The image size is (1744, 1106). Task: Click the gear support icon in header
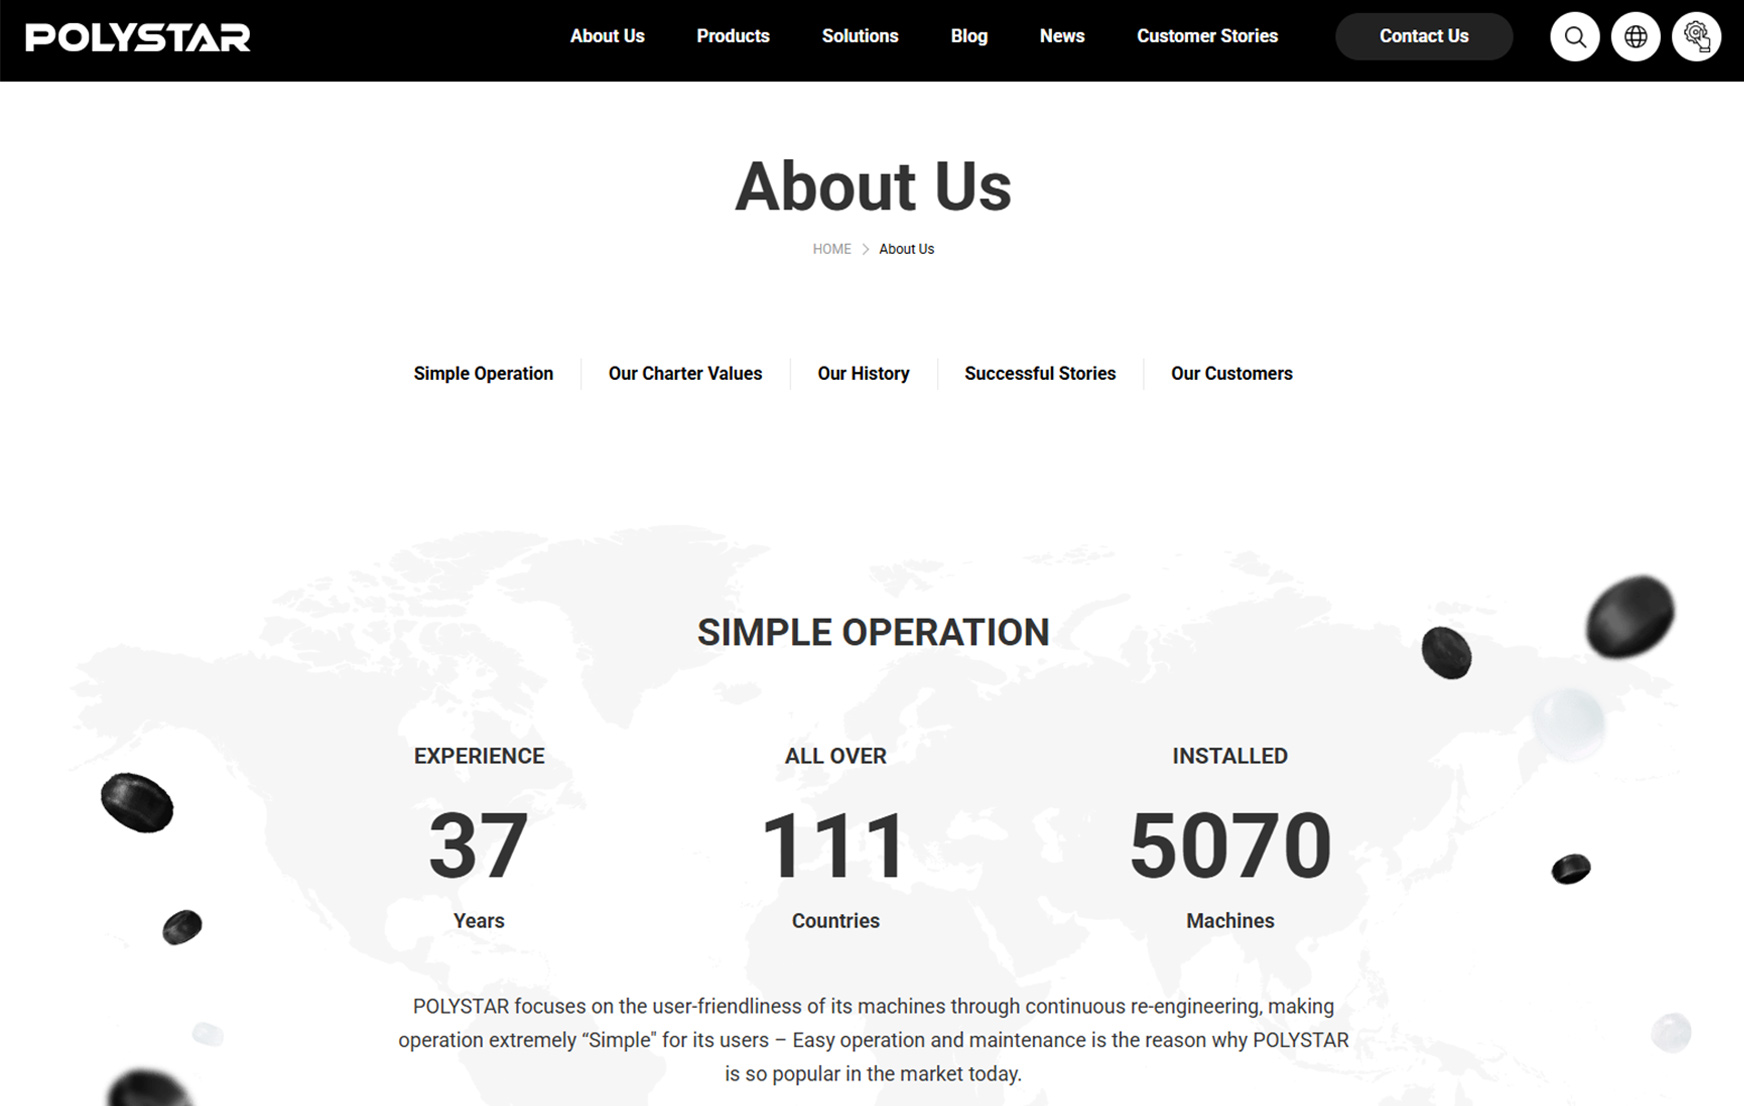(1696, 37)
